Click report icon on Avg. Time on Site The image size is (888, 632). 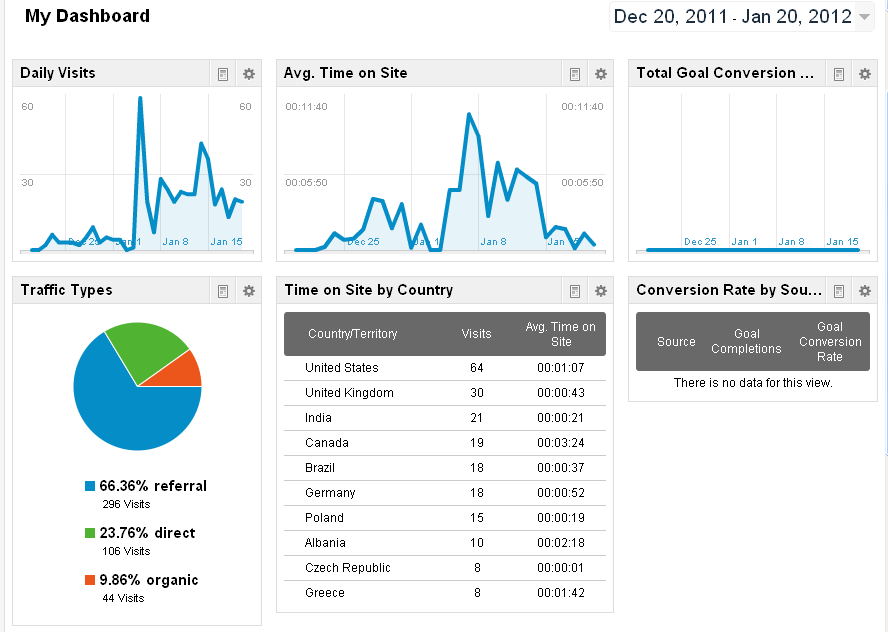point(575,74)
